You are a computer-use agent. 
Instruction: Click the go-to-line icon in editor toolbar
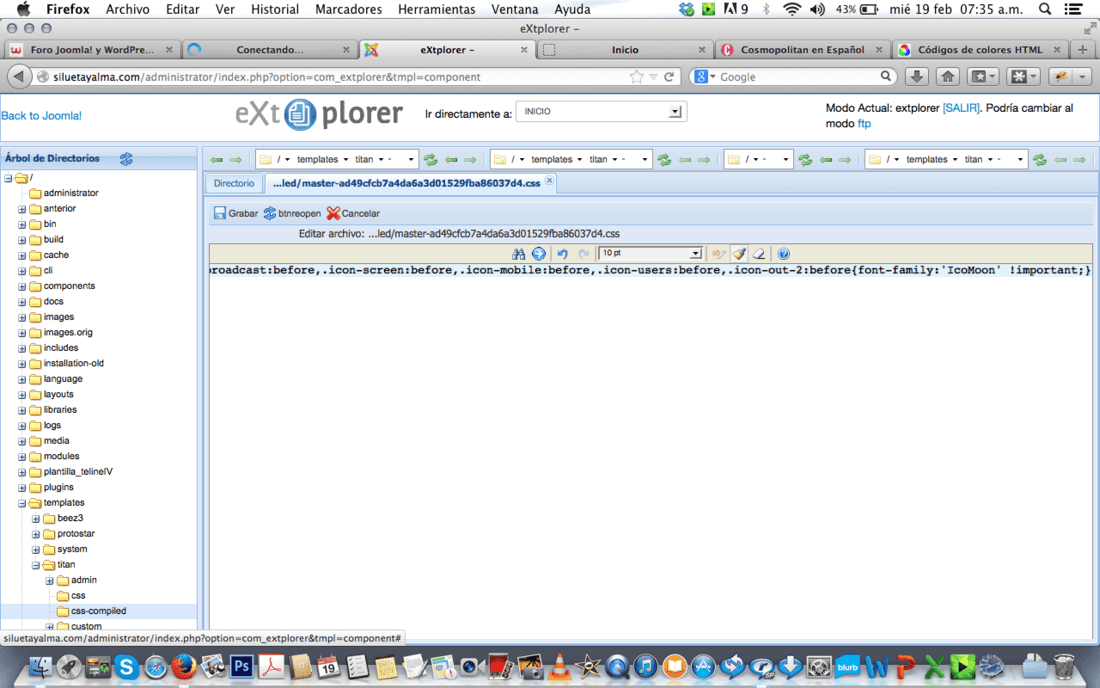[539, 254]
